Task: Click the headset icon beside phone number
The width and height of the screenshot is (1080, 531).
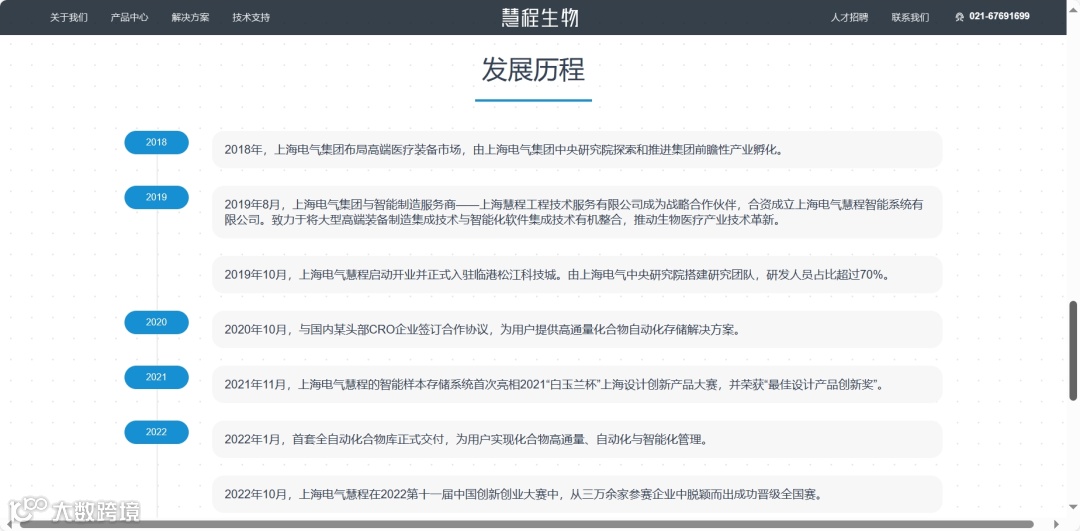Action: [959, 17]
